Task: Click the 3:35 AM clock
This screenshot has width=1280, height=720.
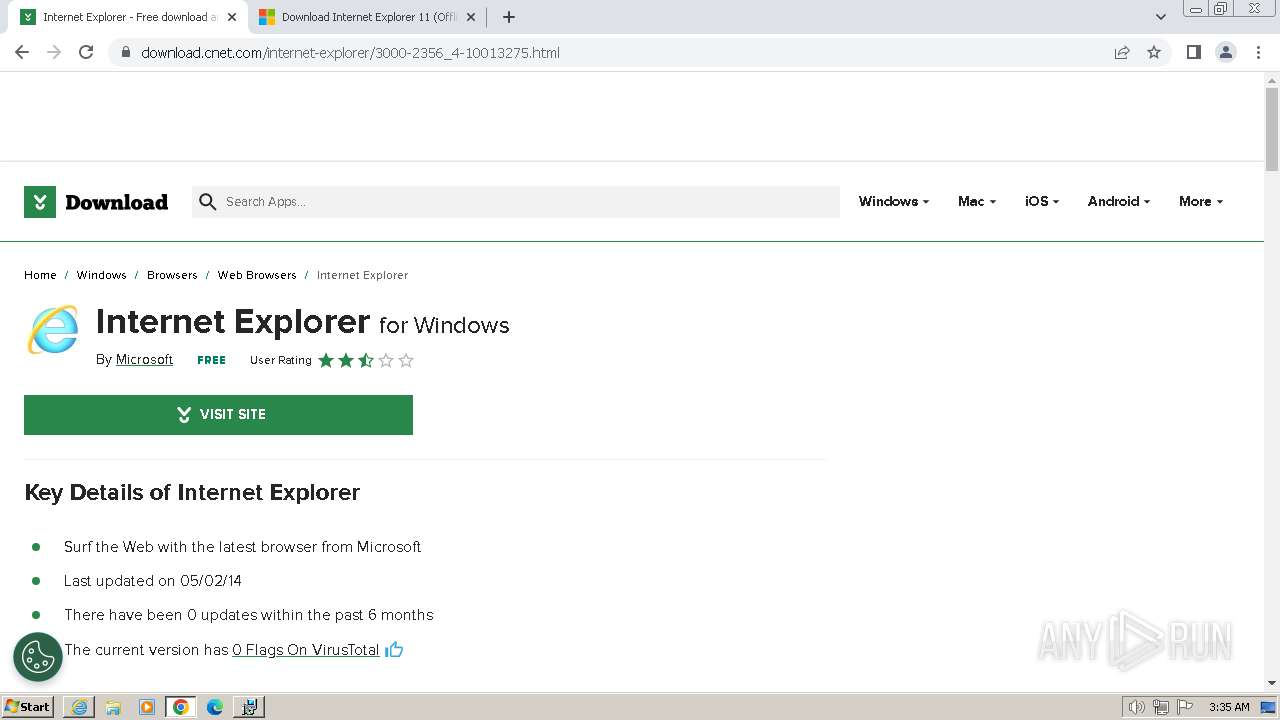Action: click(1229, 707)
